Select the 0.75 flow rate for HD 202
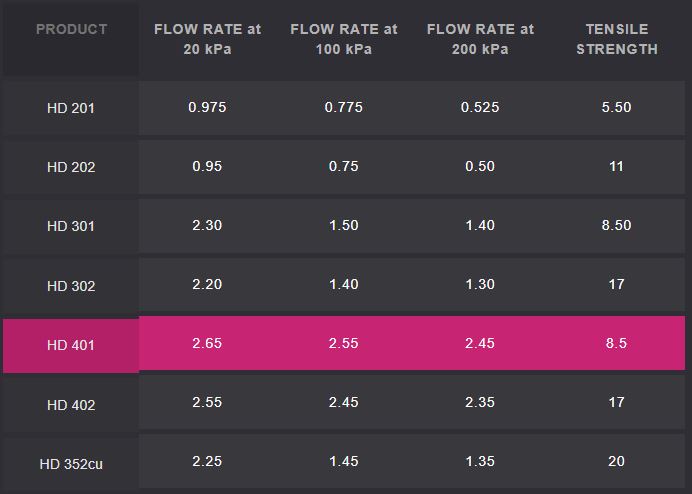Image resolution: width=692 pixels, height=494 pixels. pyautogui.click(x=343, y=166)
